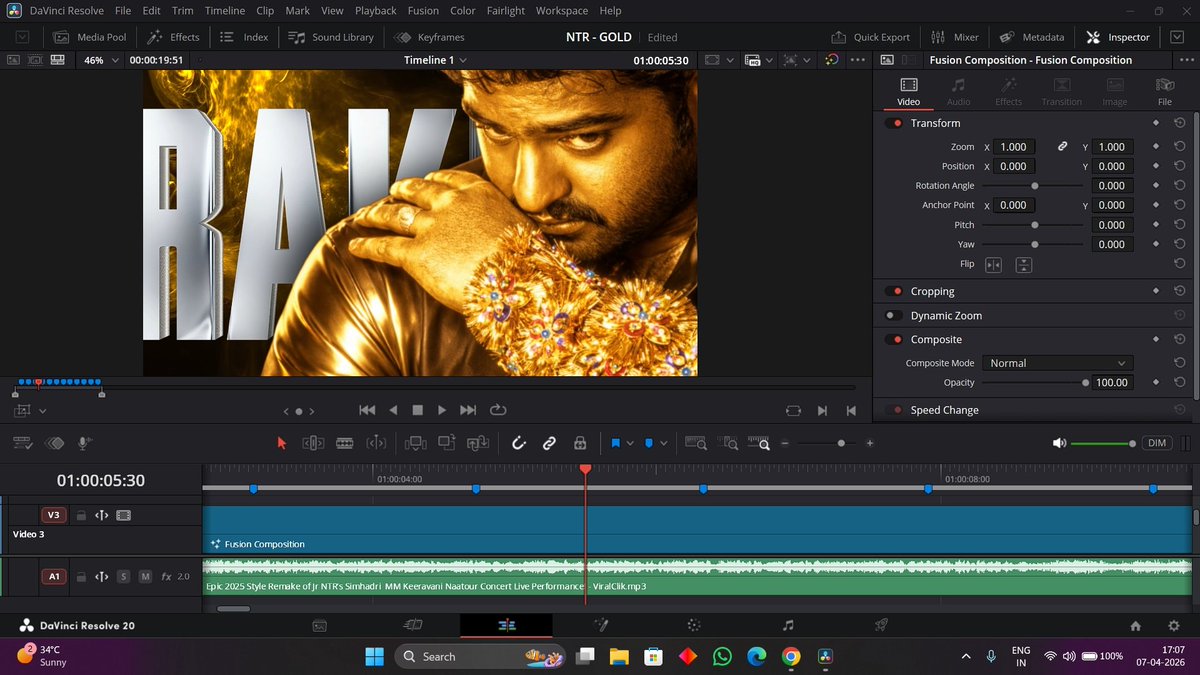The height and width of the screenshot is (675, 1200).
Task: Mute the A1 audio track
Action: tap(145, 576)
